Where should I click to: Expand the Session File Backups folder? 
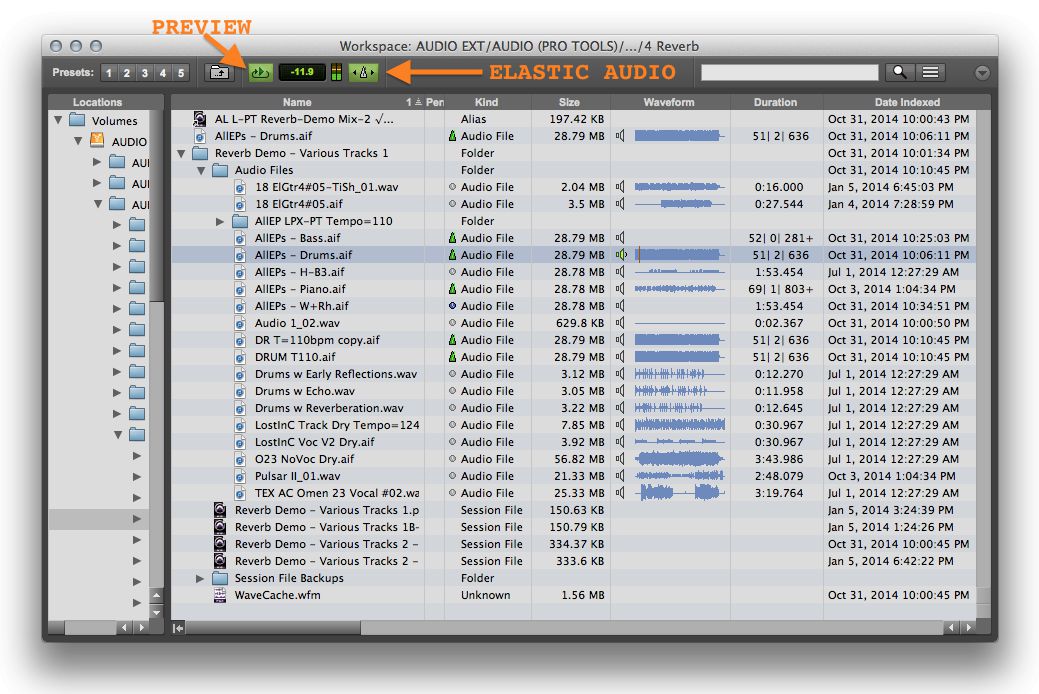tap(200, 578)
